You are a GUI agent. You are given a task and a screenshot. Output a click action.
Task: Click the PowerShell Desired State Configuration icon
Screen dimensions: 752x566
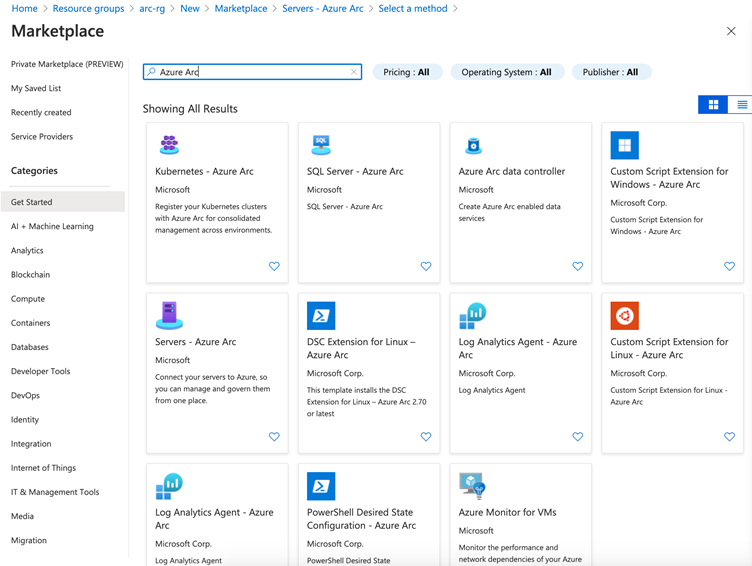(x=321, y=486)
